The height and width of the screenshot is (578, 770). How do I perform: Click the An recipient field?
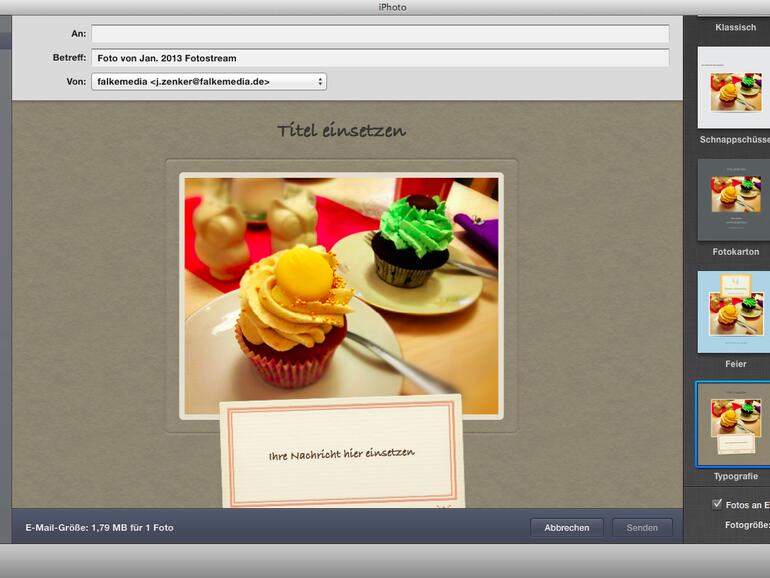click(380, 34)
